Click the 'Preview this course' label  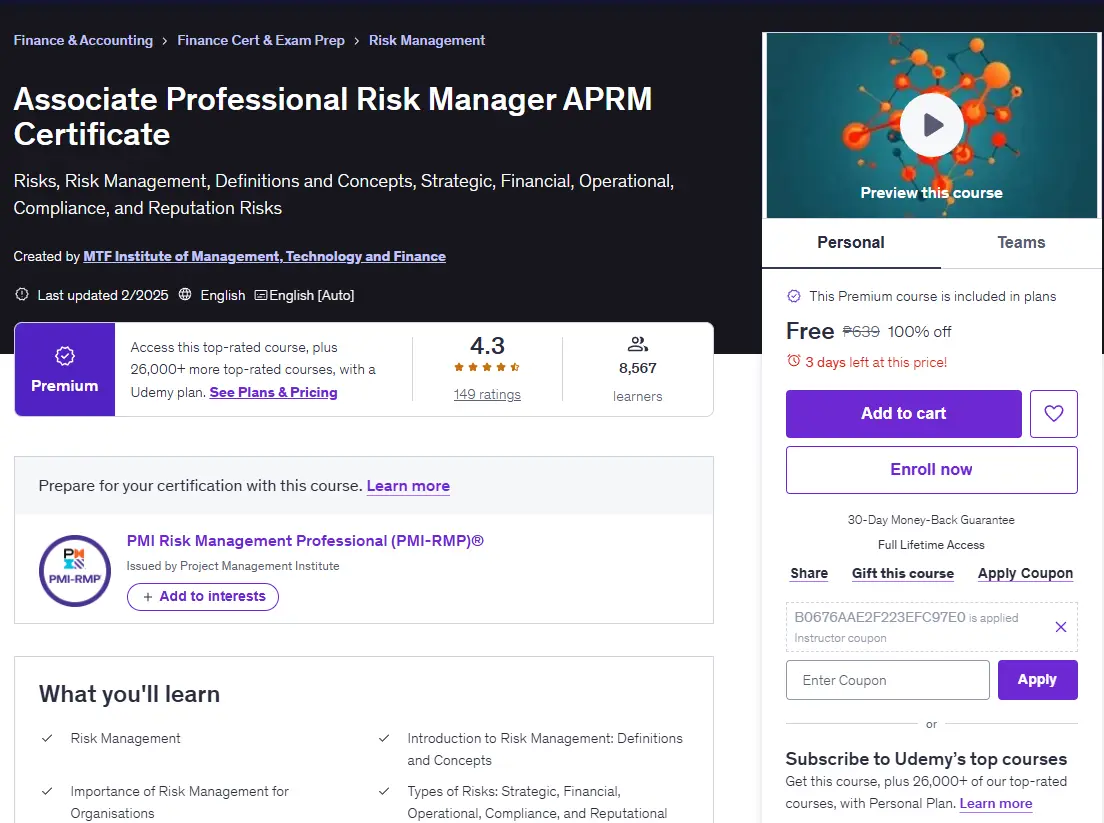[x=932, y=193]
